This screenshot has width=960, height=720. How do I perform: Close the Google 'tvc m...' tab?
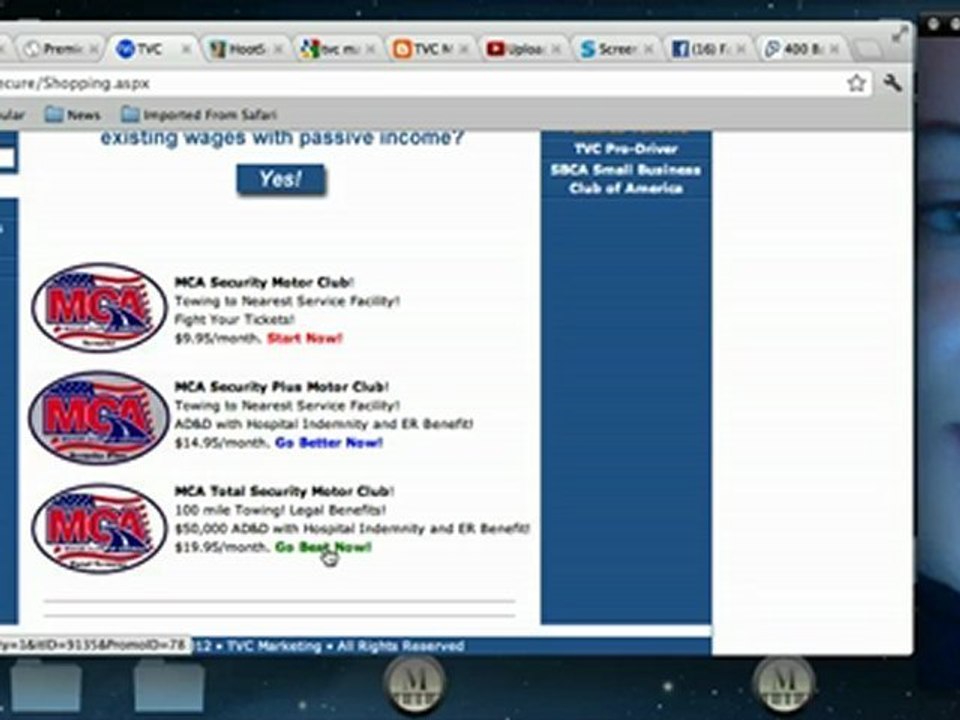coord(370,50)
